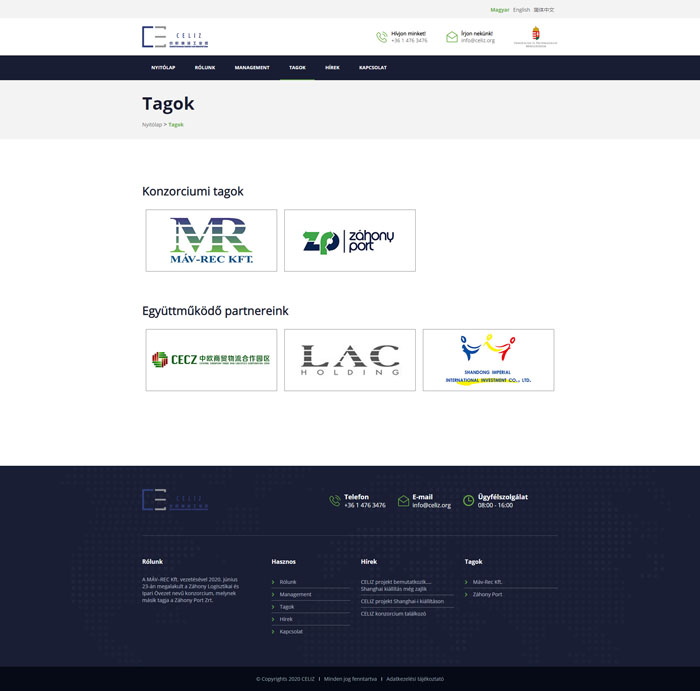Open the Shandong Imperial logo card

click(488, 360)
